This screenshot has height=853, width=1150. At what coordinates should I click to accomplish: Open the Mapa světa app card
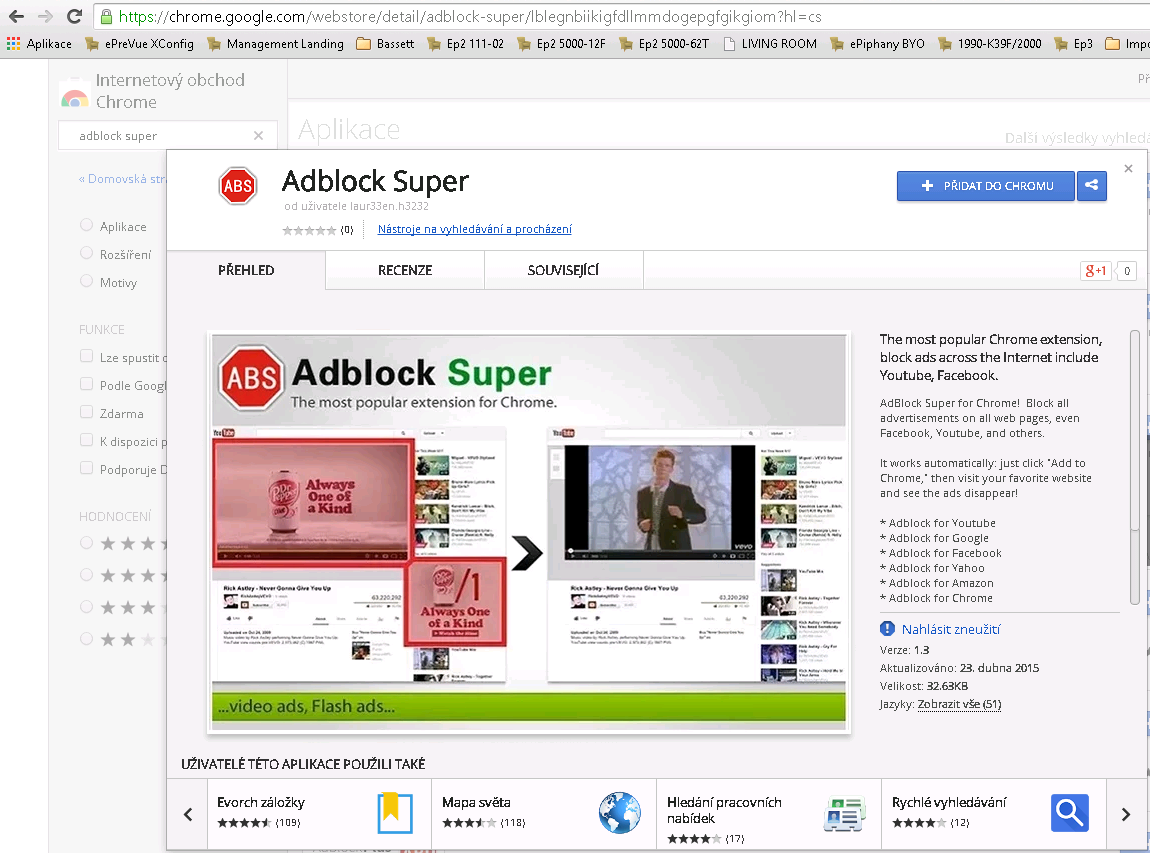[544, 814]
